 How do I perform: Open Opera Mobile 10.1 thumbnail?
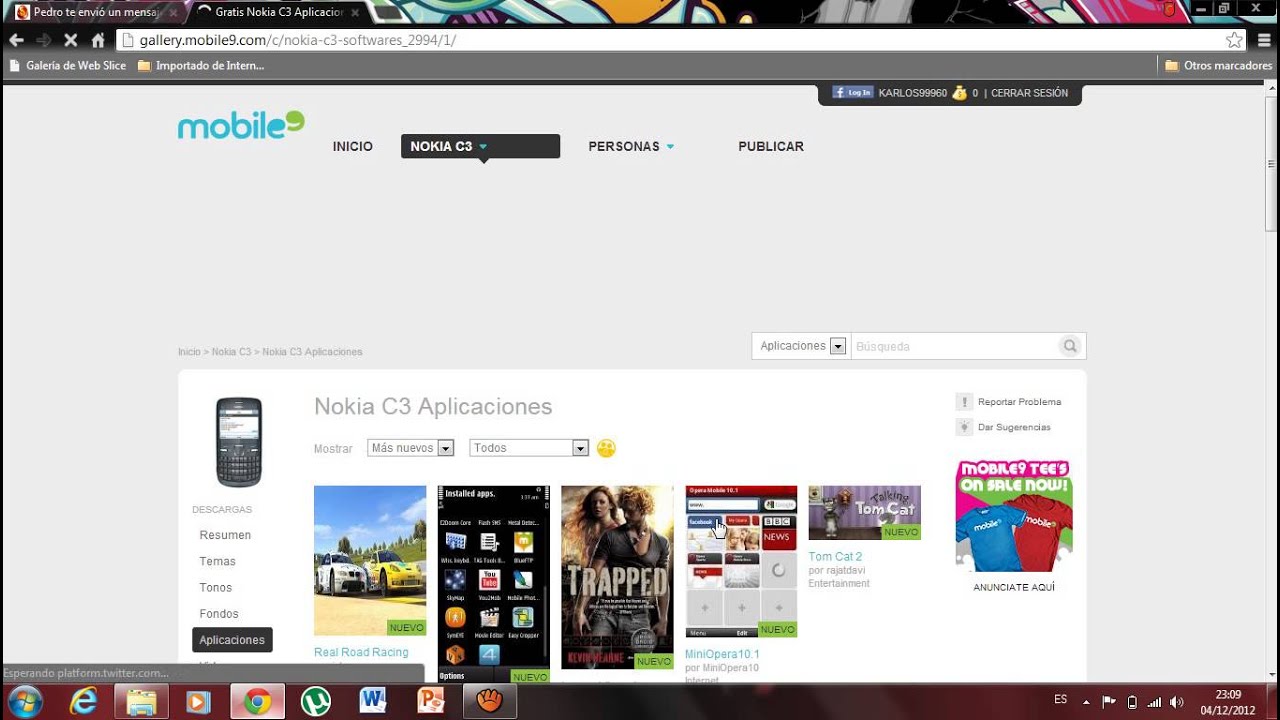coord(741,561)
